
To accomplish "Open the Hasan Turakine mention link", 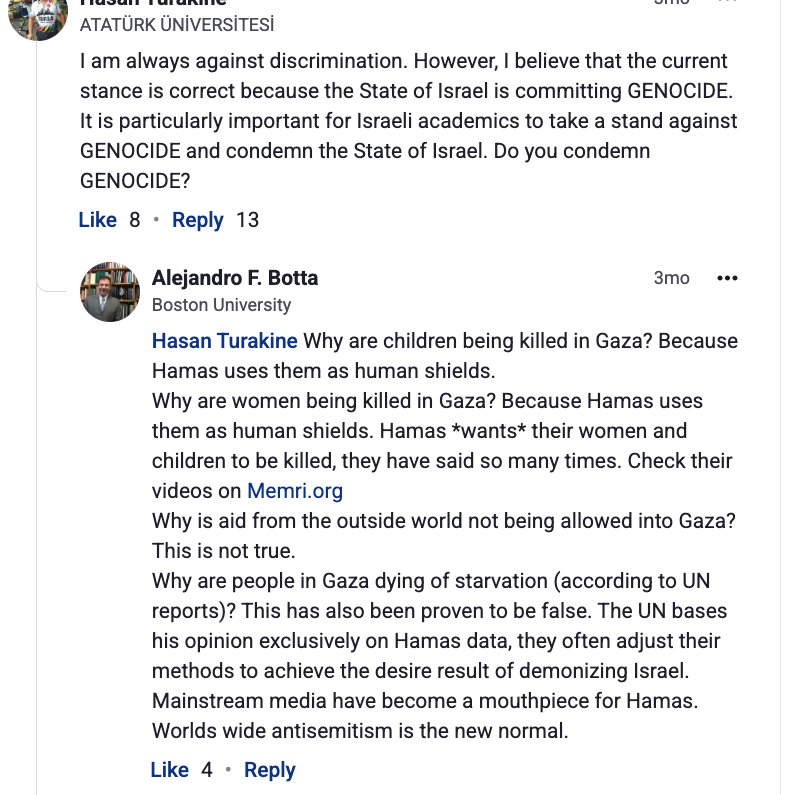I will coord(225,341).
